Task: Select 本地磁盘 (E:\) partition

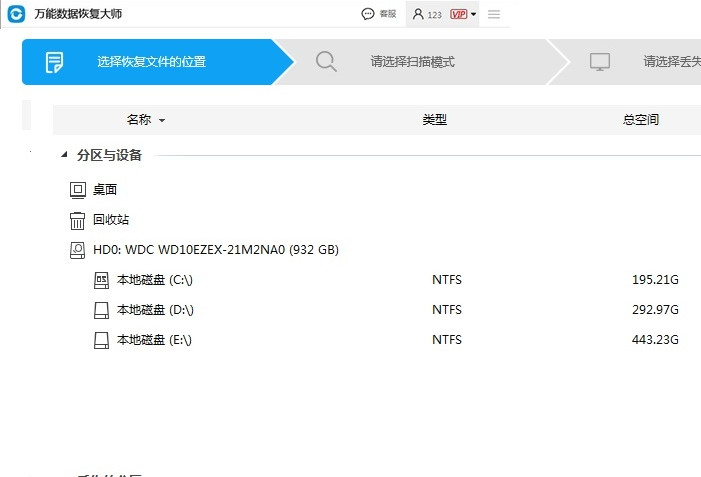Action: pos(154,340)
